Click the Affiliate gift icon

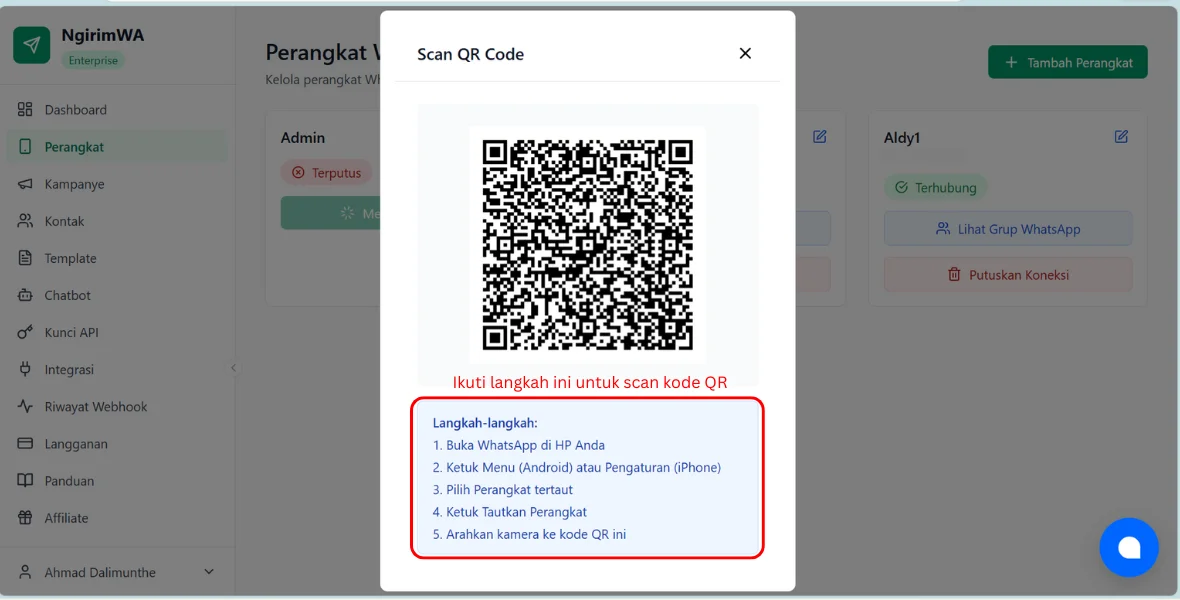25,518
